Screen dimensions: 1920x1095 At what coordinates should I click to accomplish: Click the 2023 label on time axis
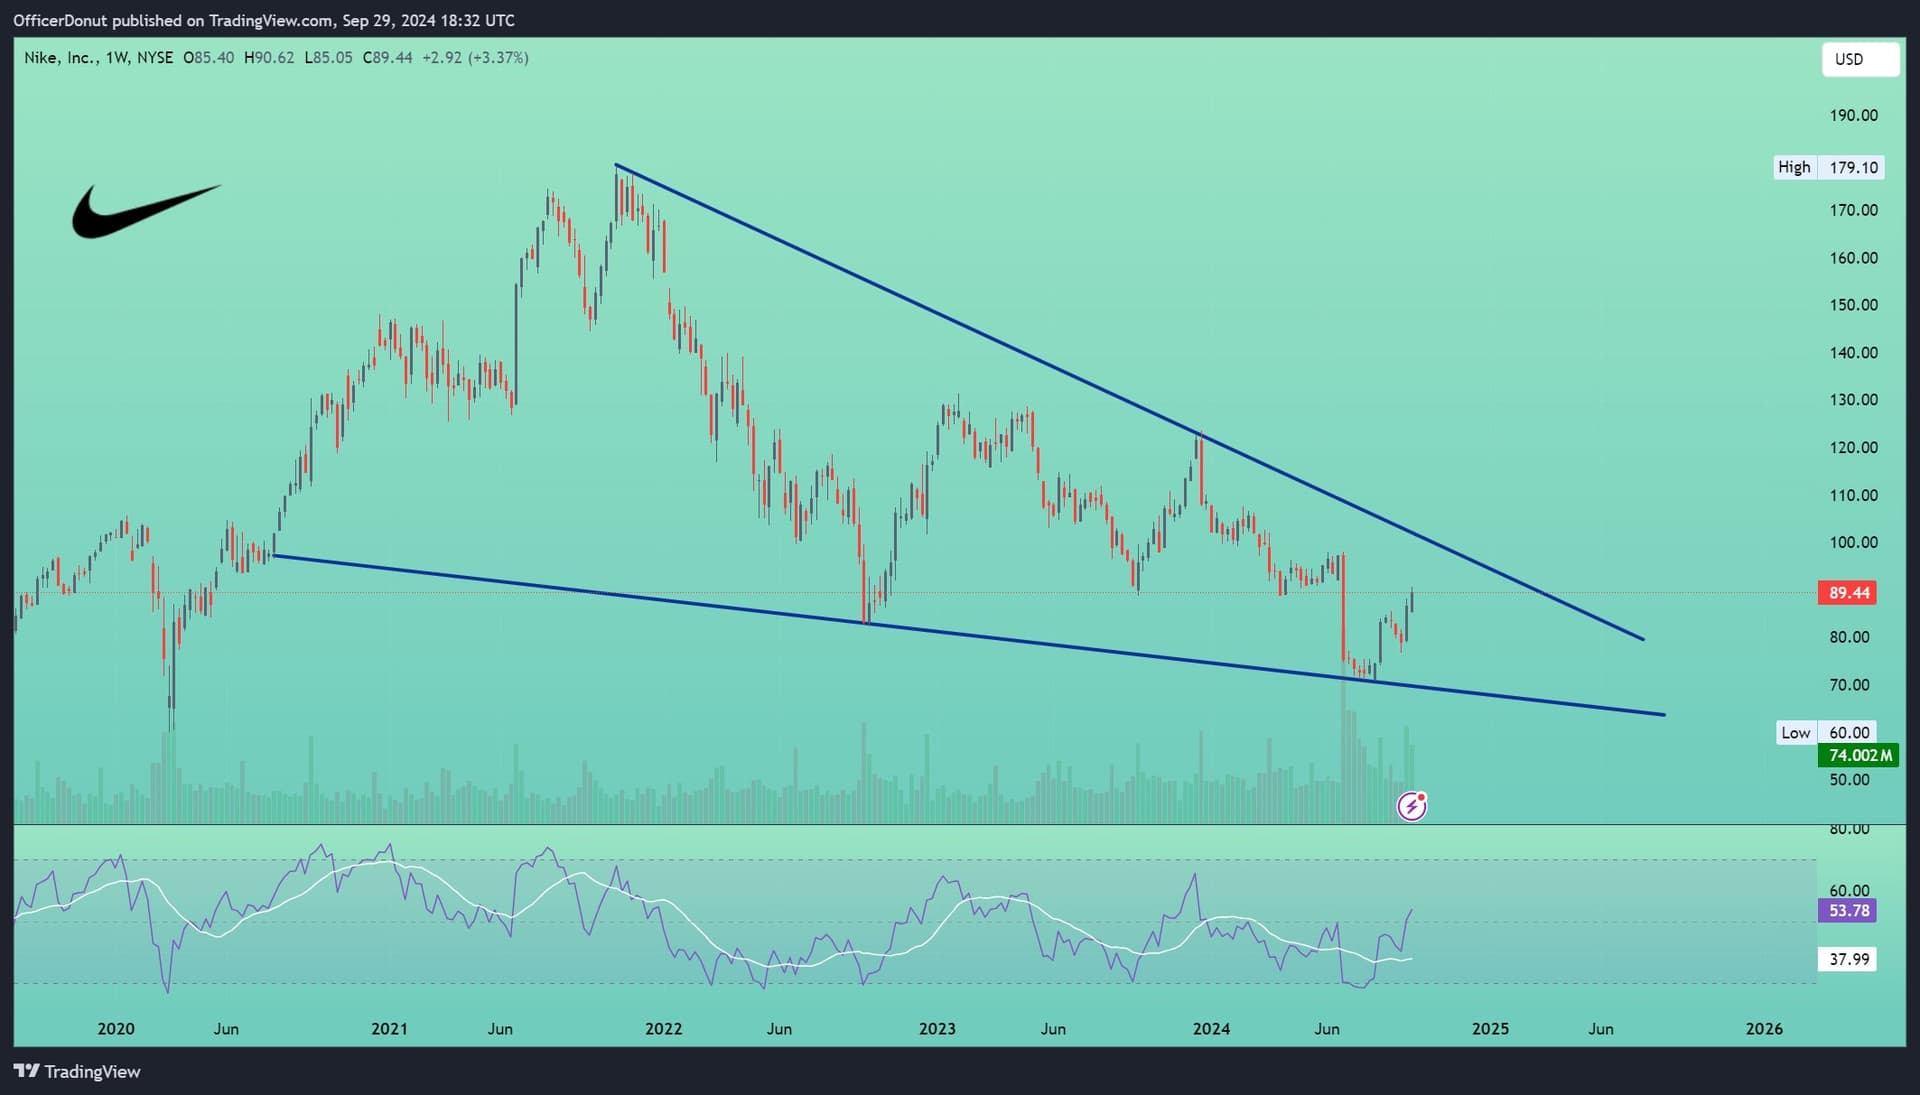(937, 1028)
